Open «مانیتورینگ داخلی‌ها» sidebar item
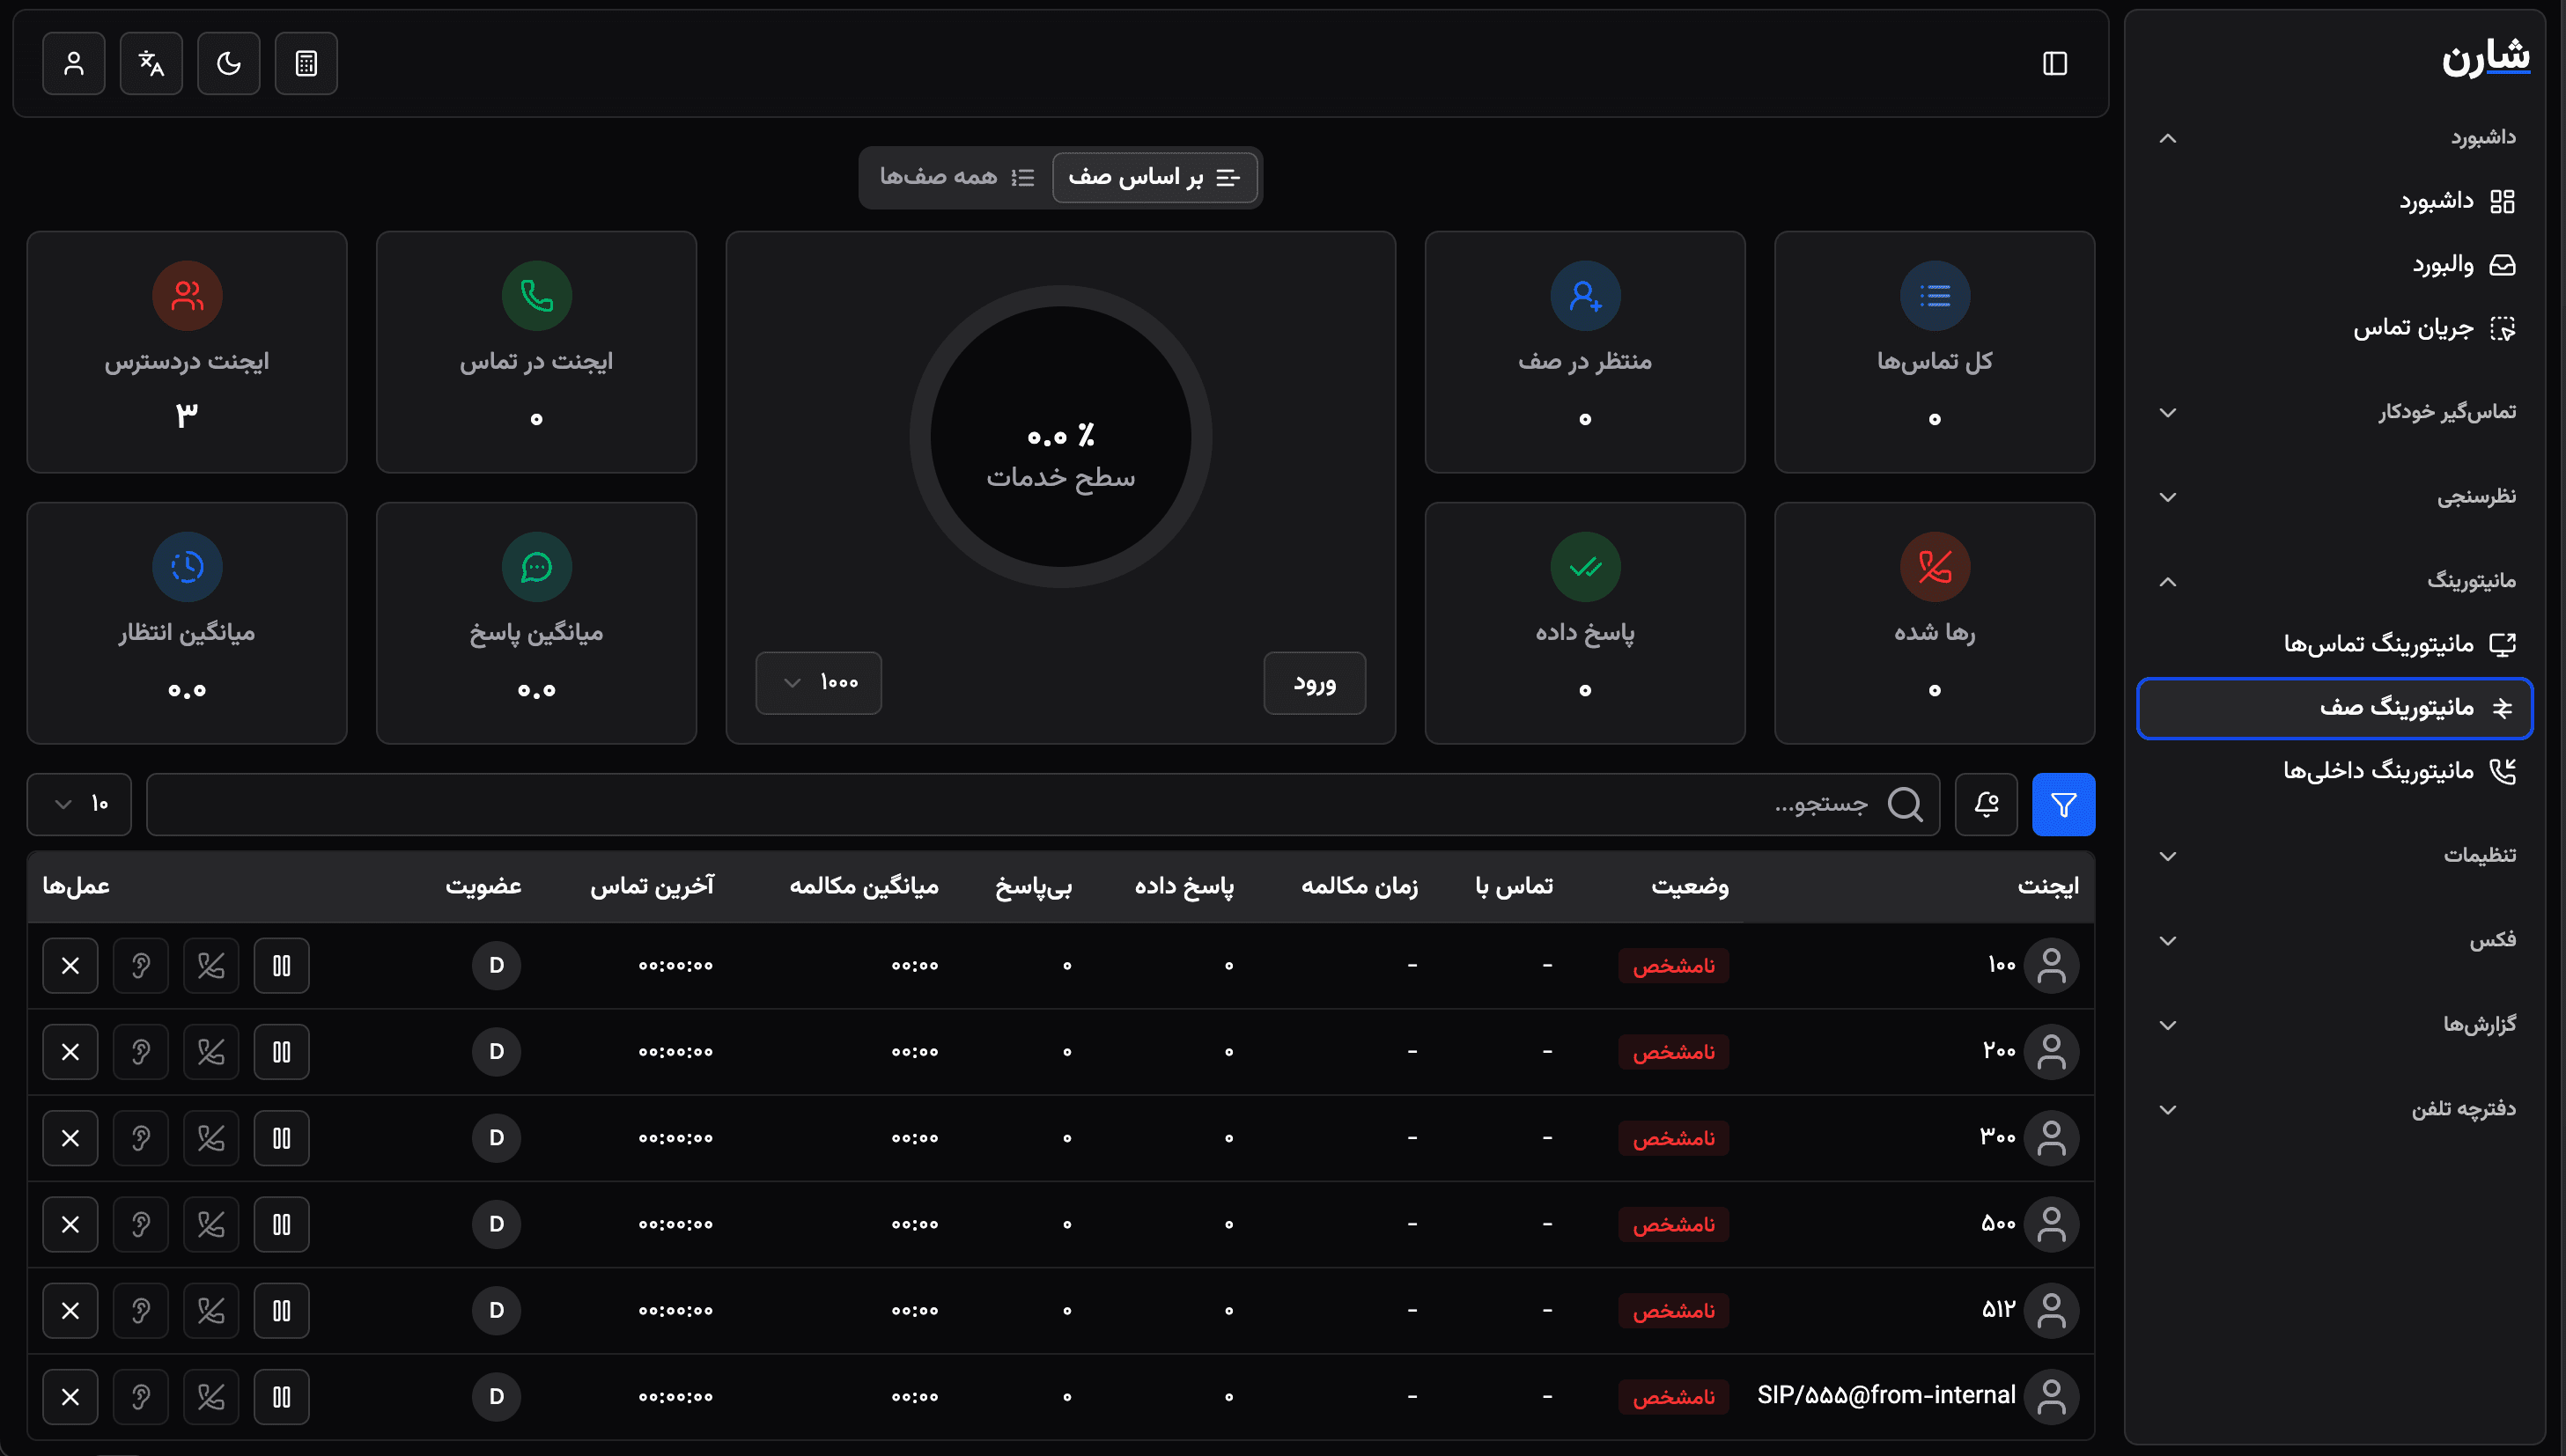Screen dimensions: 2566x1456 click(2337, 771)
